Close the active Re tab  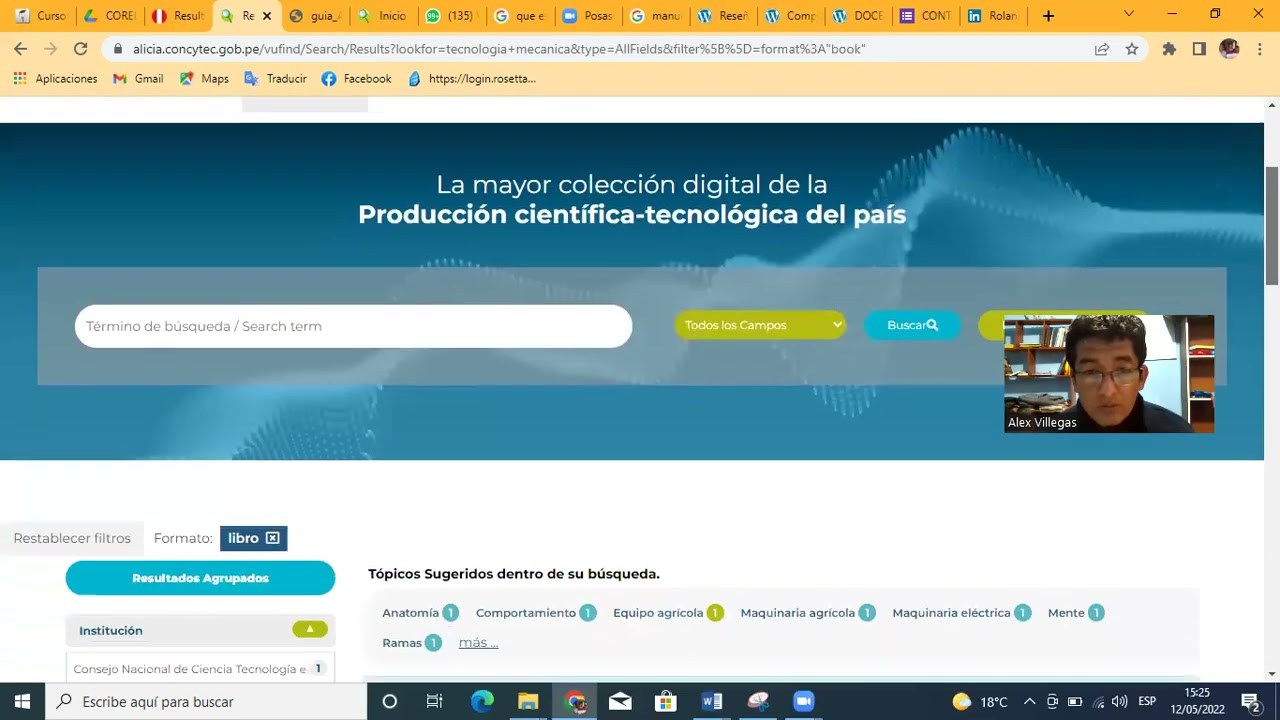pos(267,16)
